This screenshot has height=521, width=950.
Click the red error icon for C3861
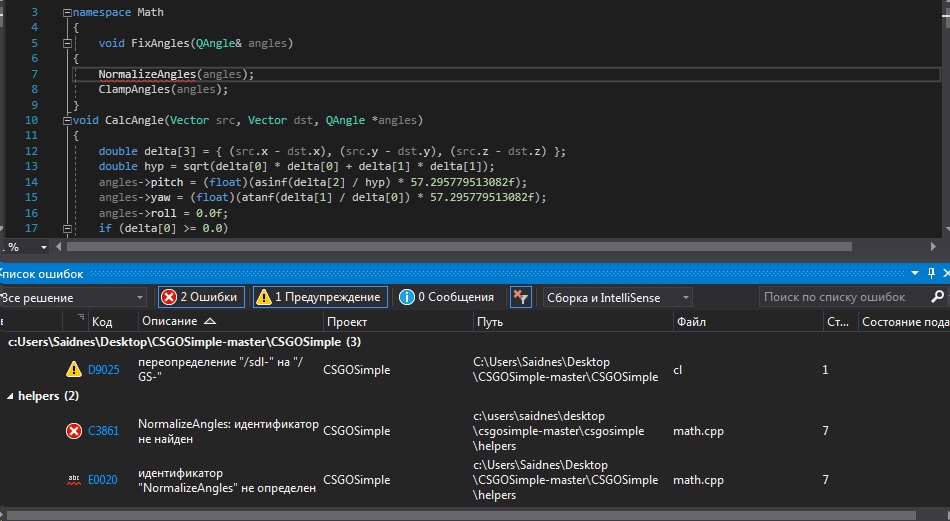coord(74,431)
